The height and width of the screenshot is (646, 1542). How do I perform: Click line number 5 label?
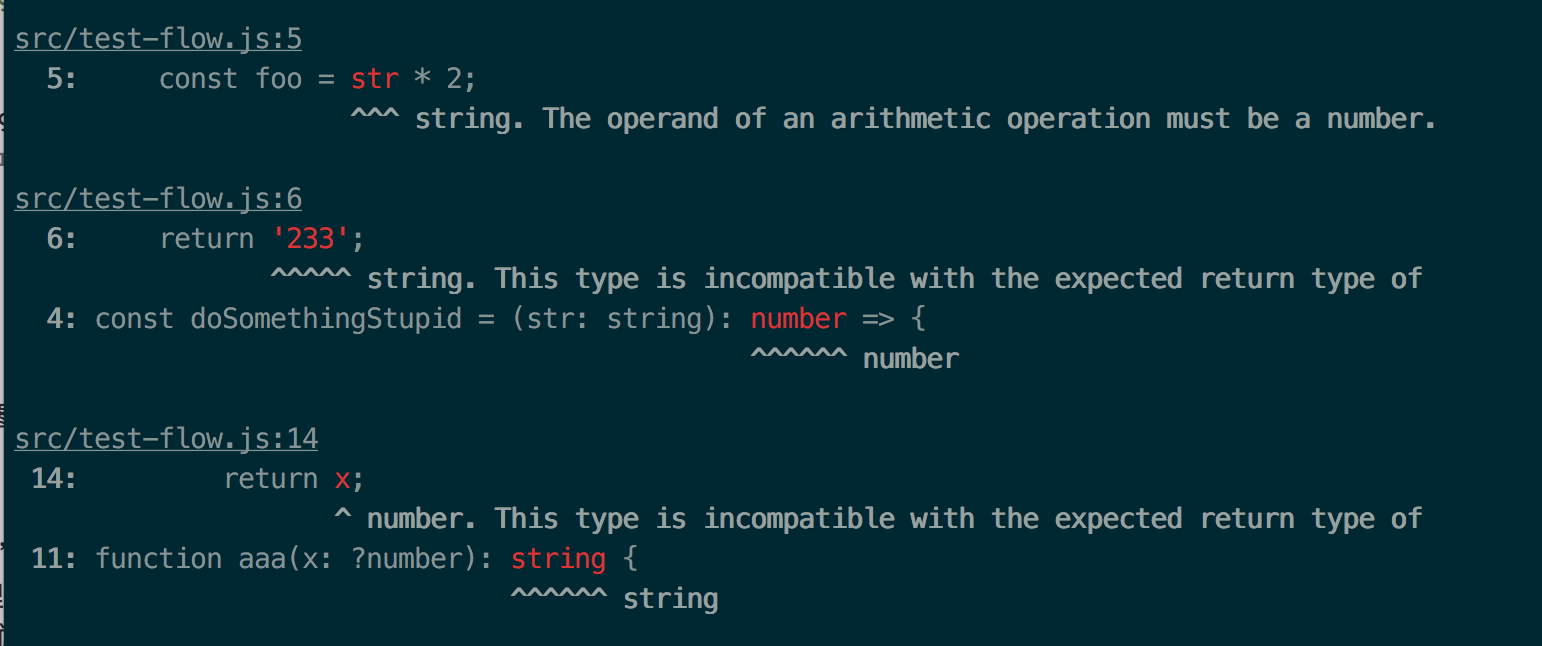click(62, 79)
